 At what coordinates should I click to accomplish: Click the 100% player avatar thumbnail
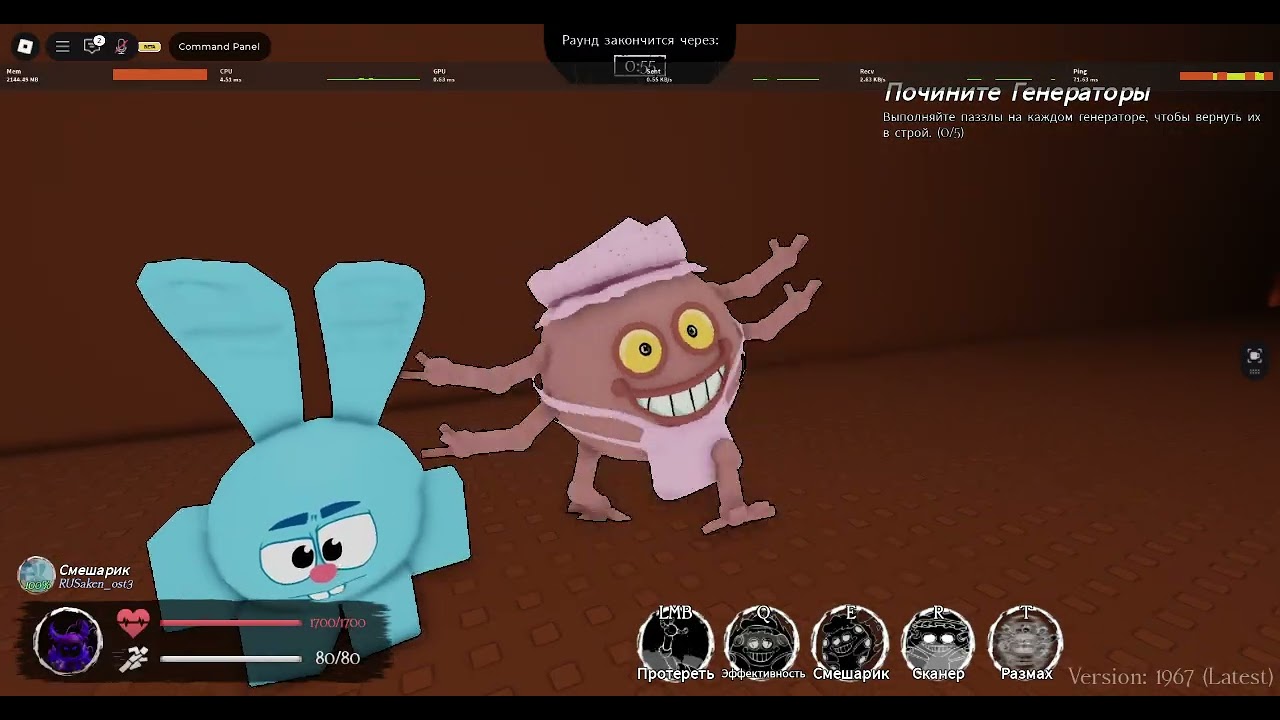tap(36, 575)
